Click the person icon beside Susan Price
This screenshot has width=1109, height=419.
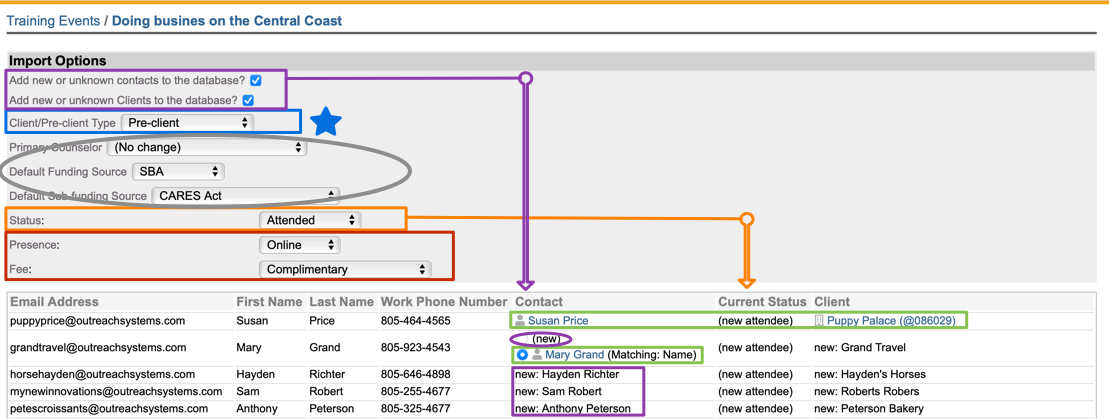pos(520,321)
